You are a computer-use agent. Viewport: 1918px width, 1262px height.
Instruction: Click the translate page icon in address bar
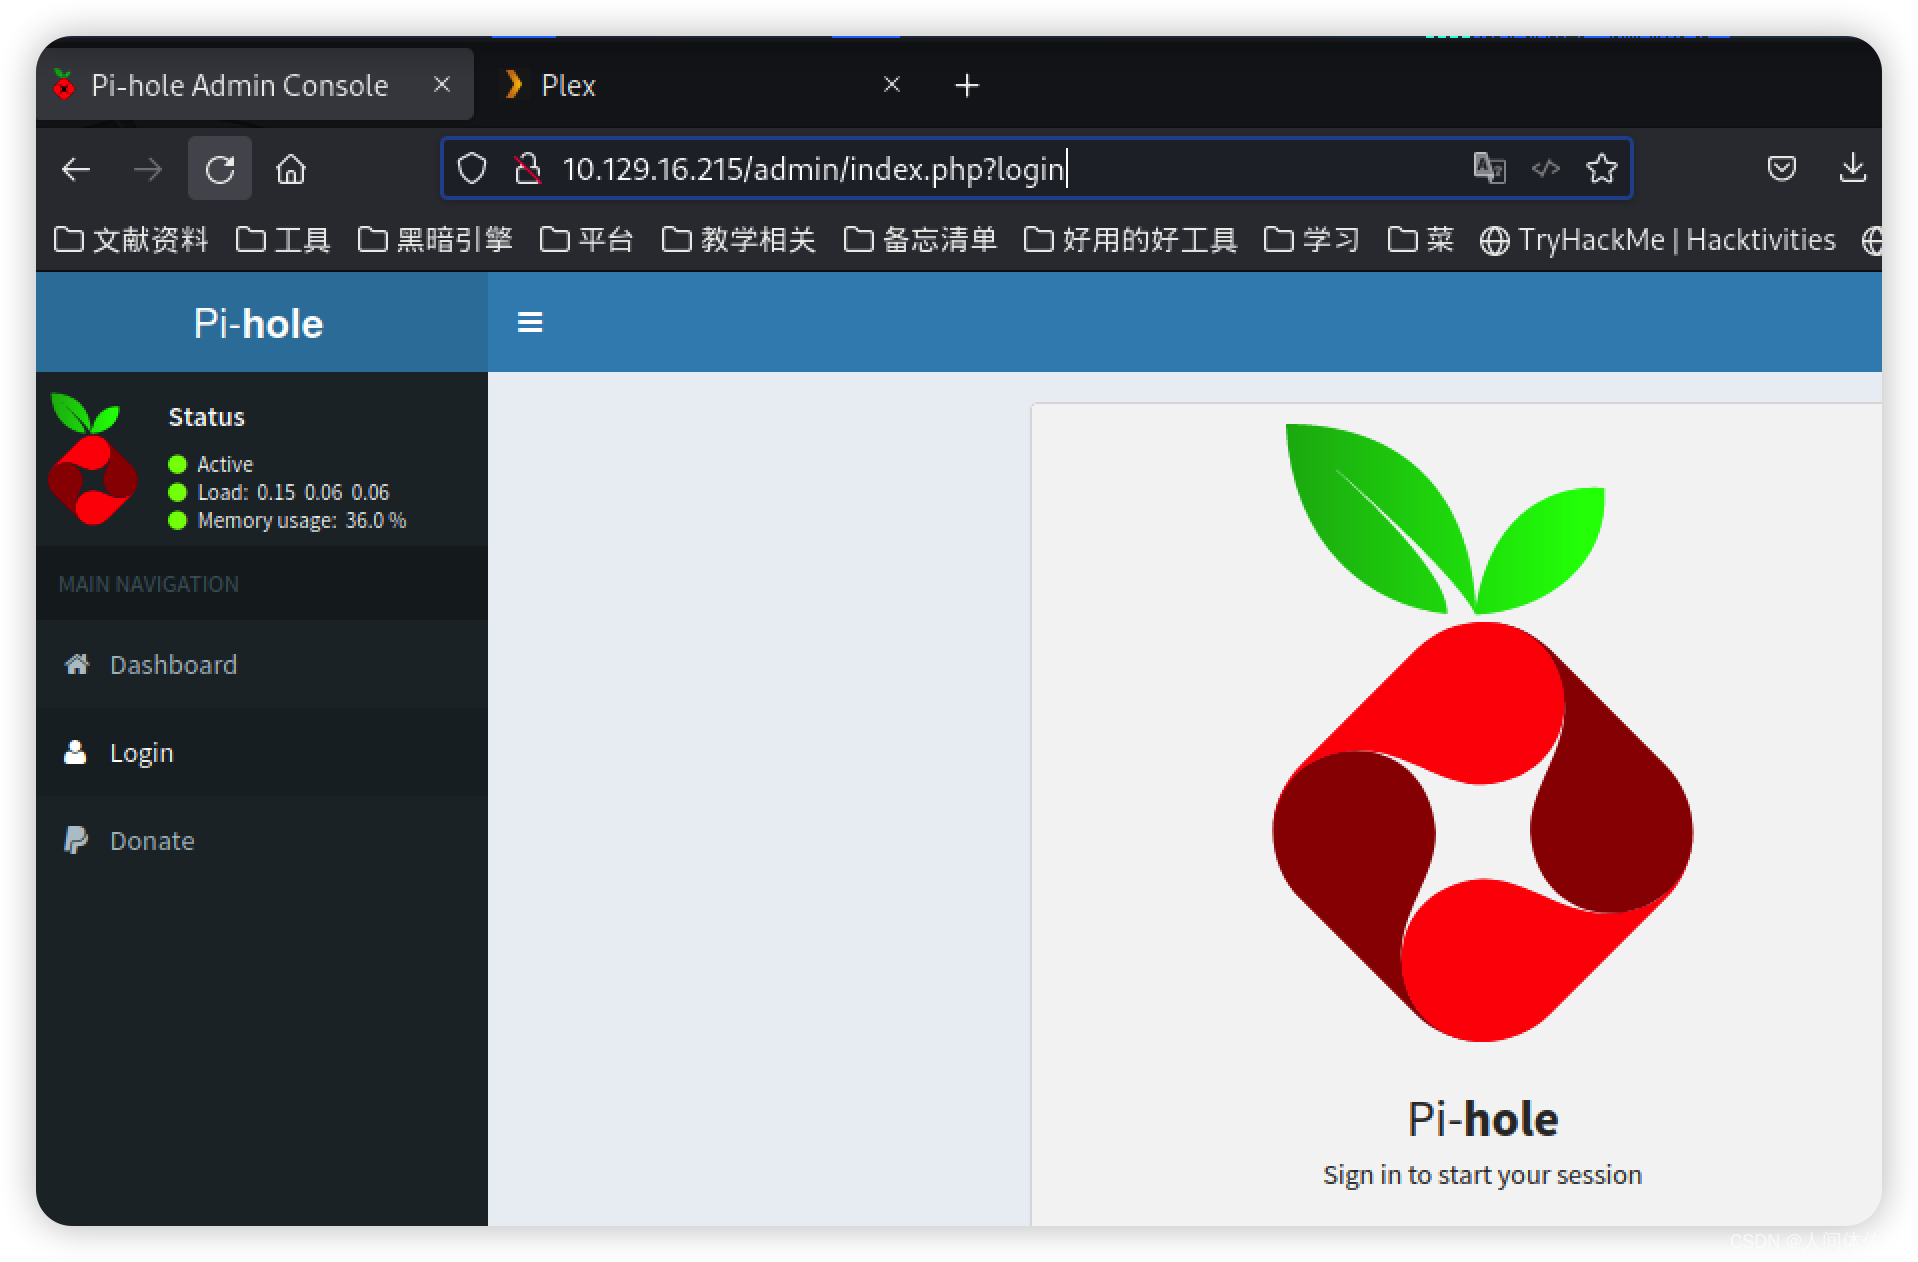pyautogui.click(x=1490, y=168)
